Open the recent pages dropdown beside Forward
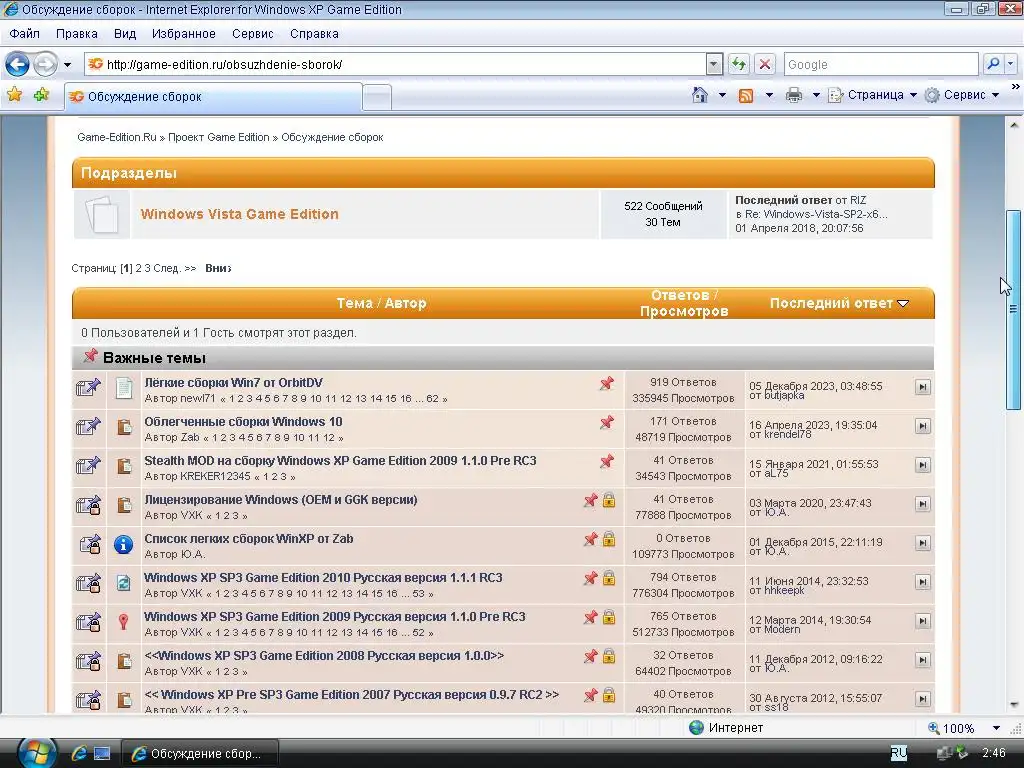 pos(67,65)
